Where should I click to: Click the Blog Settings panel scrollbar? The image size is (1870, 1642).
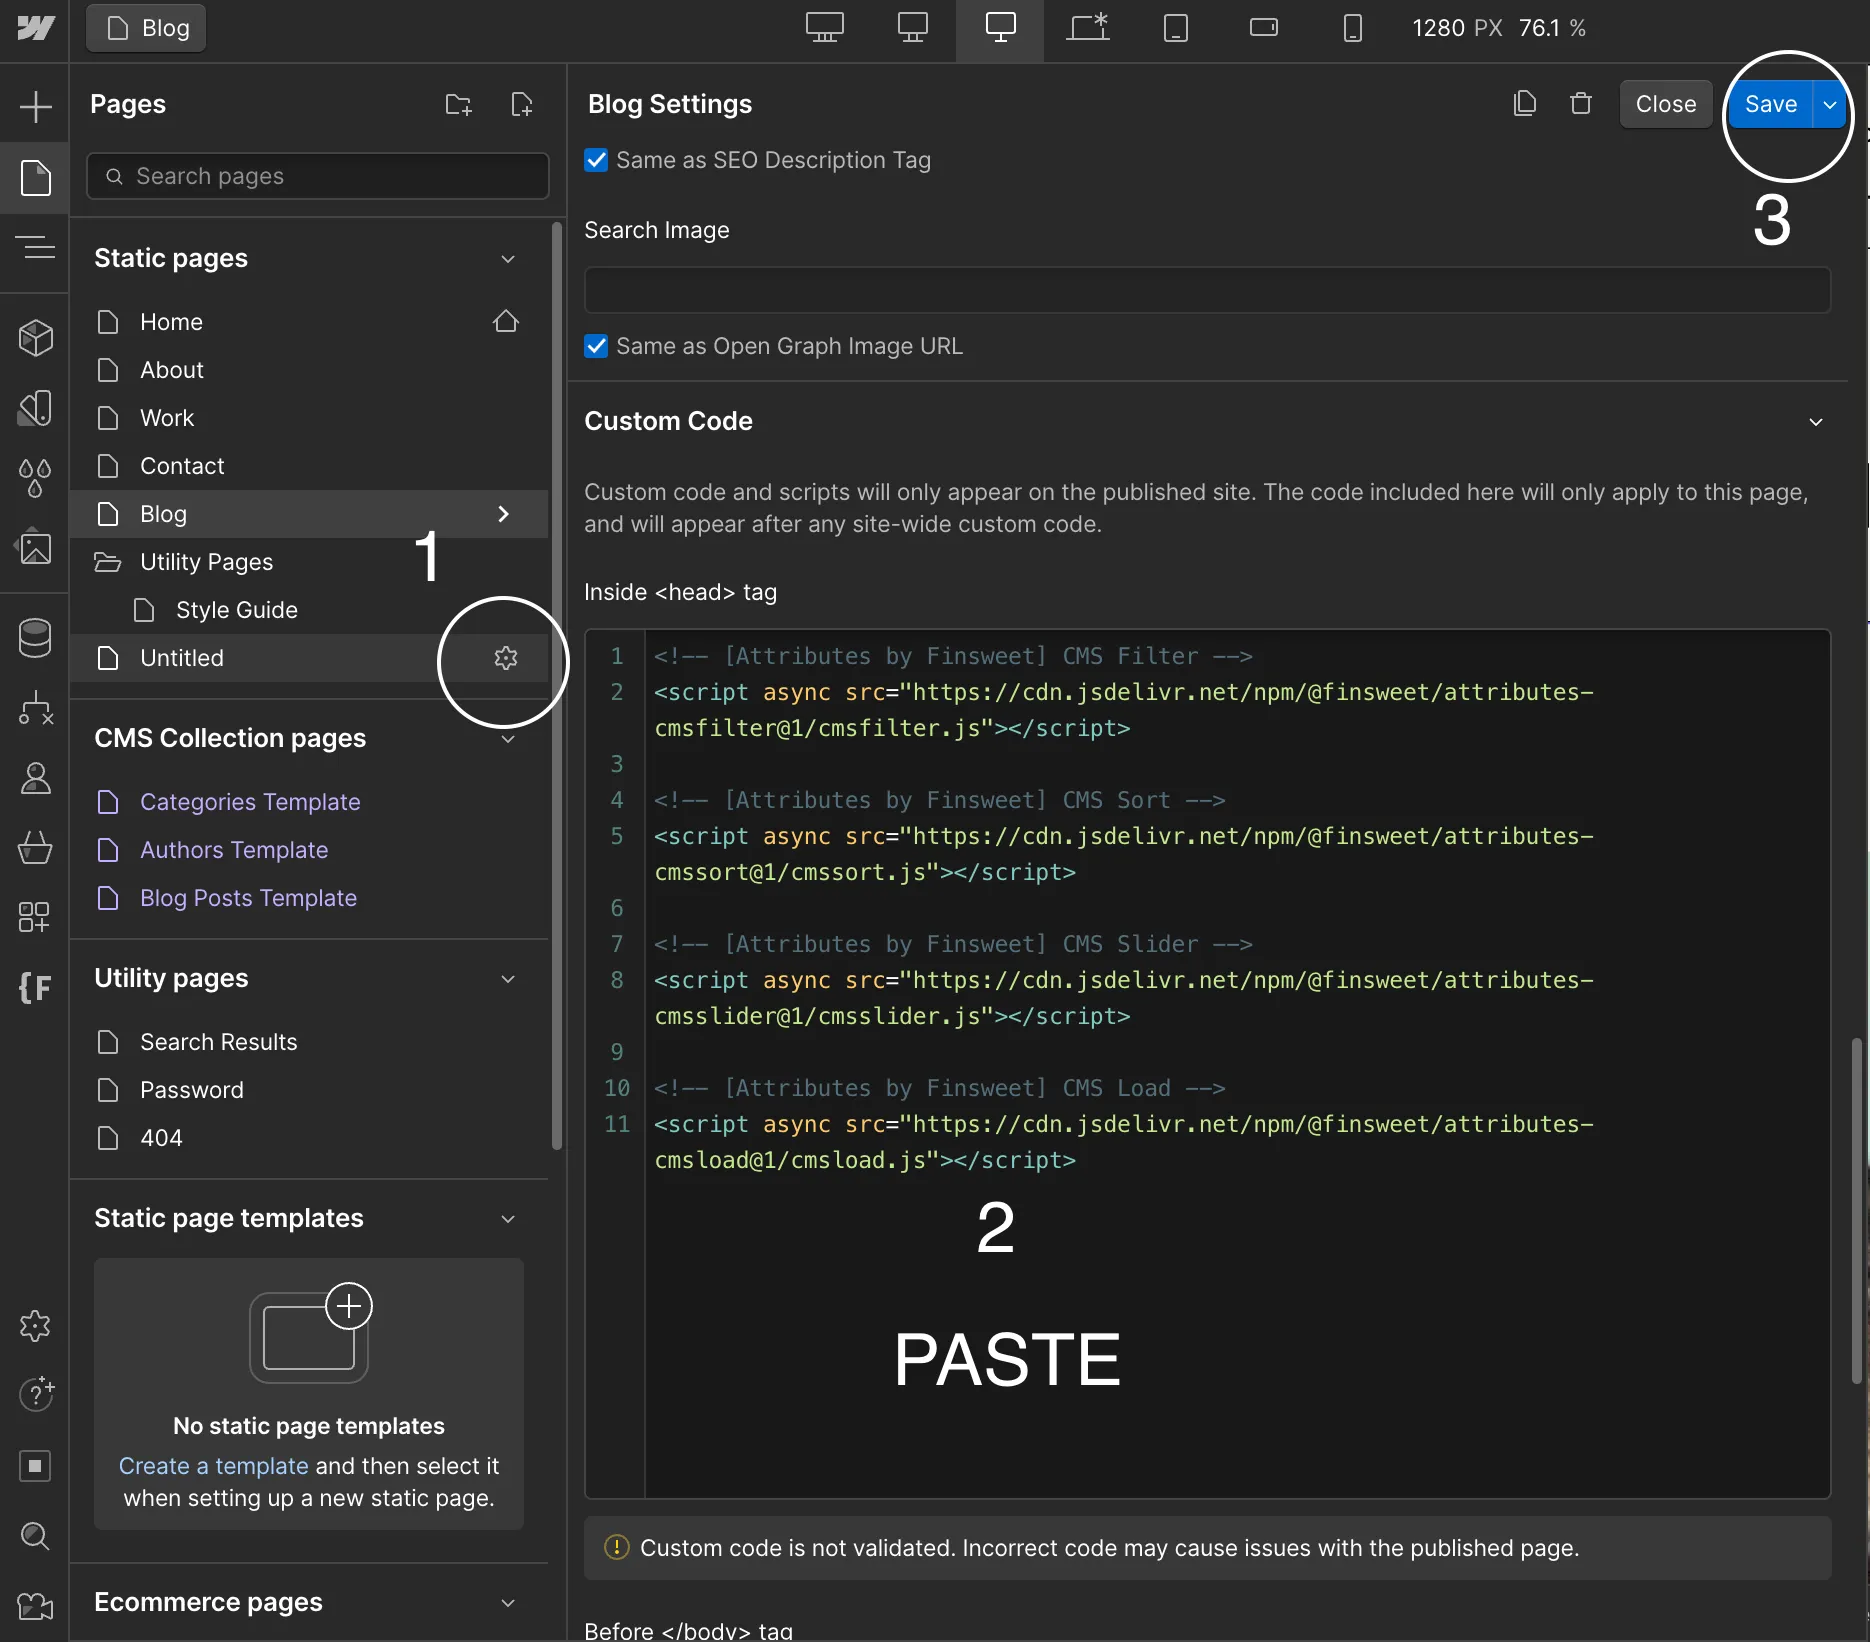(x=1857, y=1210)
